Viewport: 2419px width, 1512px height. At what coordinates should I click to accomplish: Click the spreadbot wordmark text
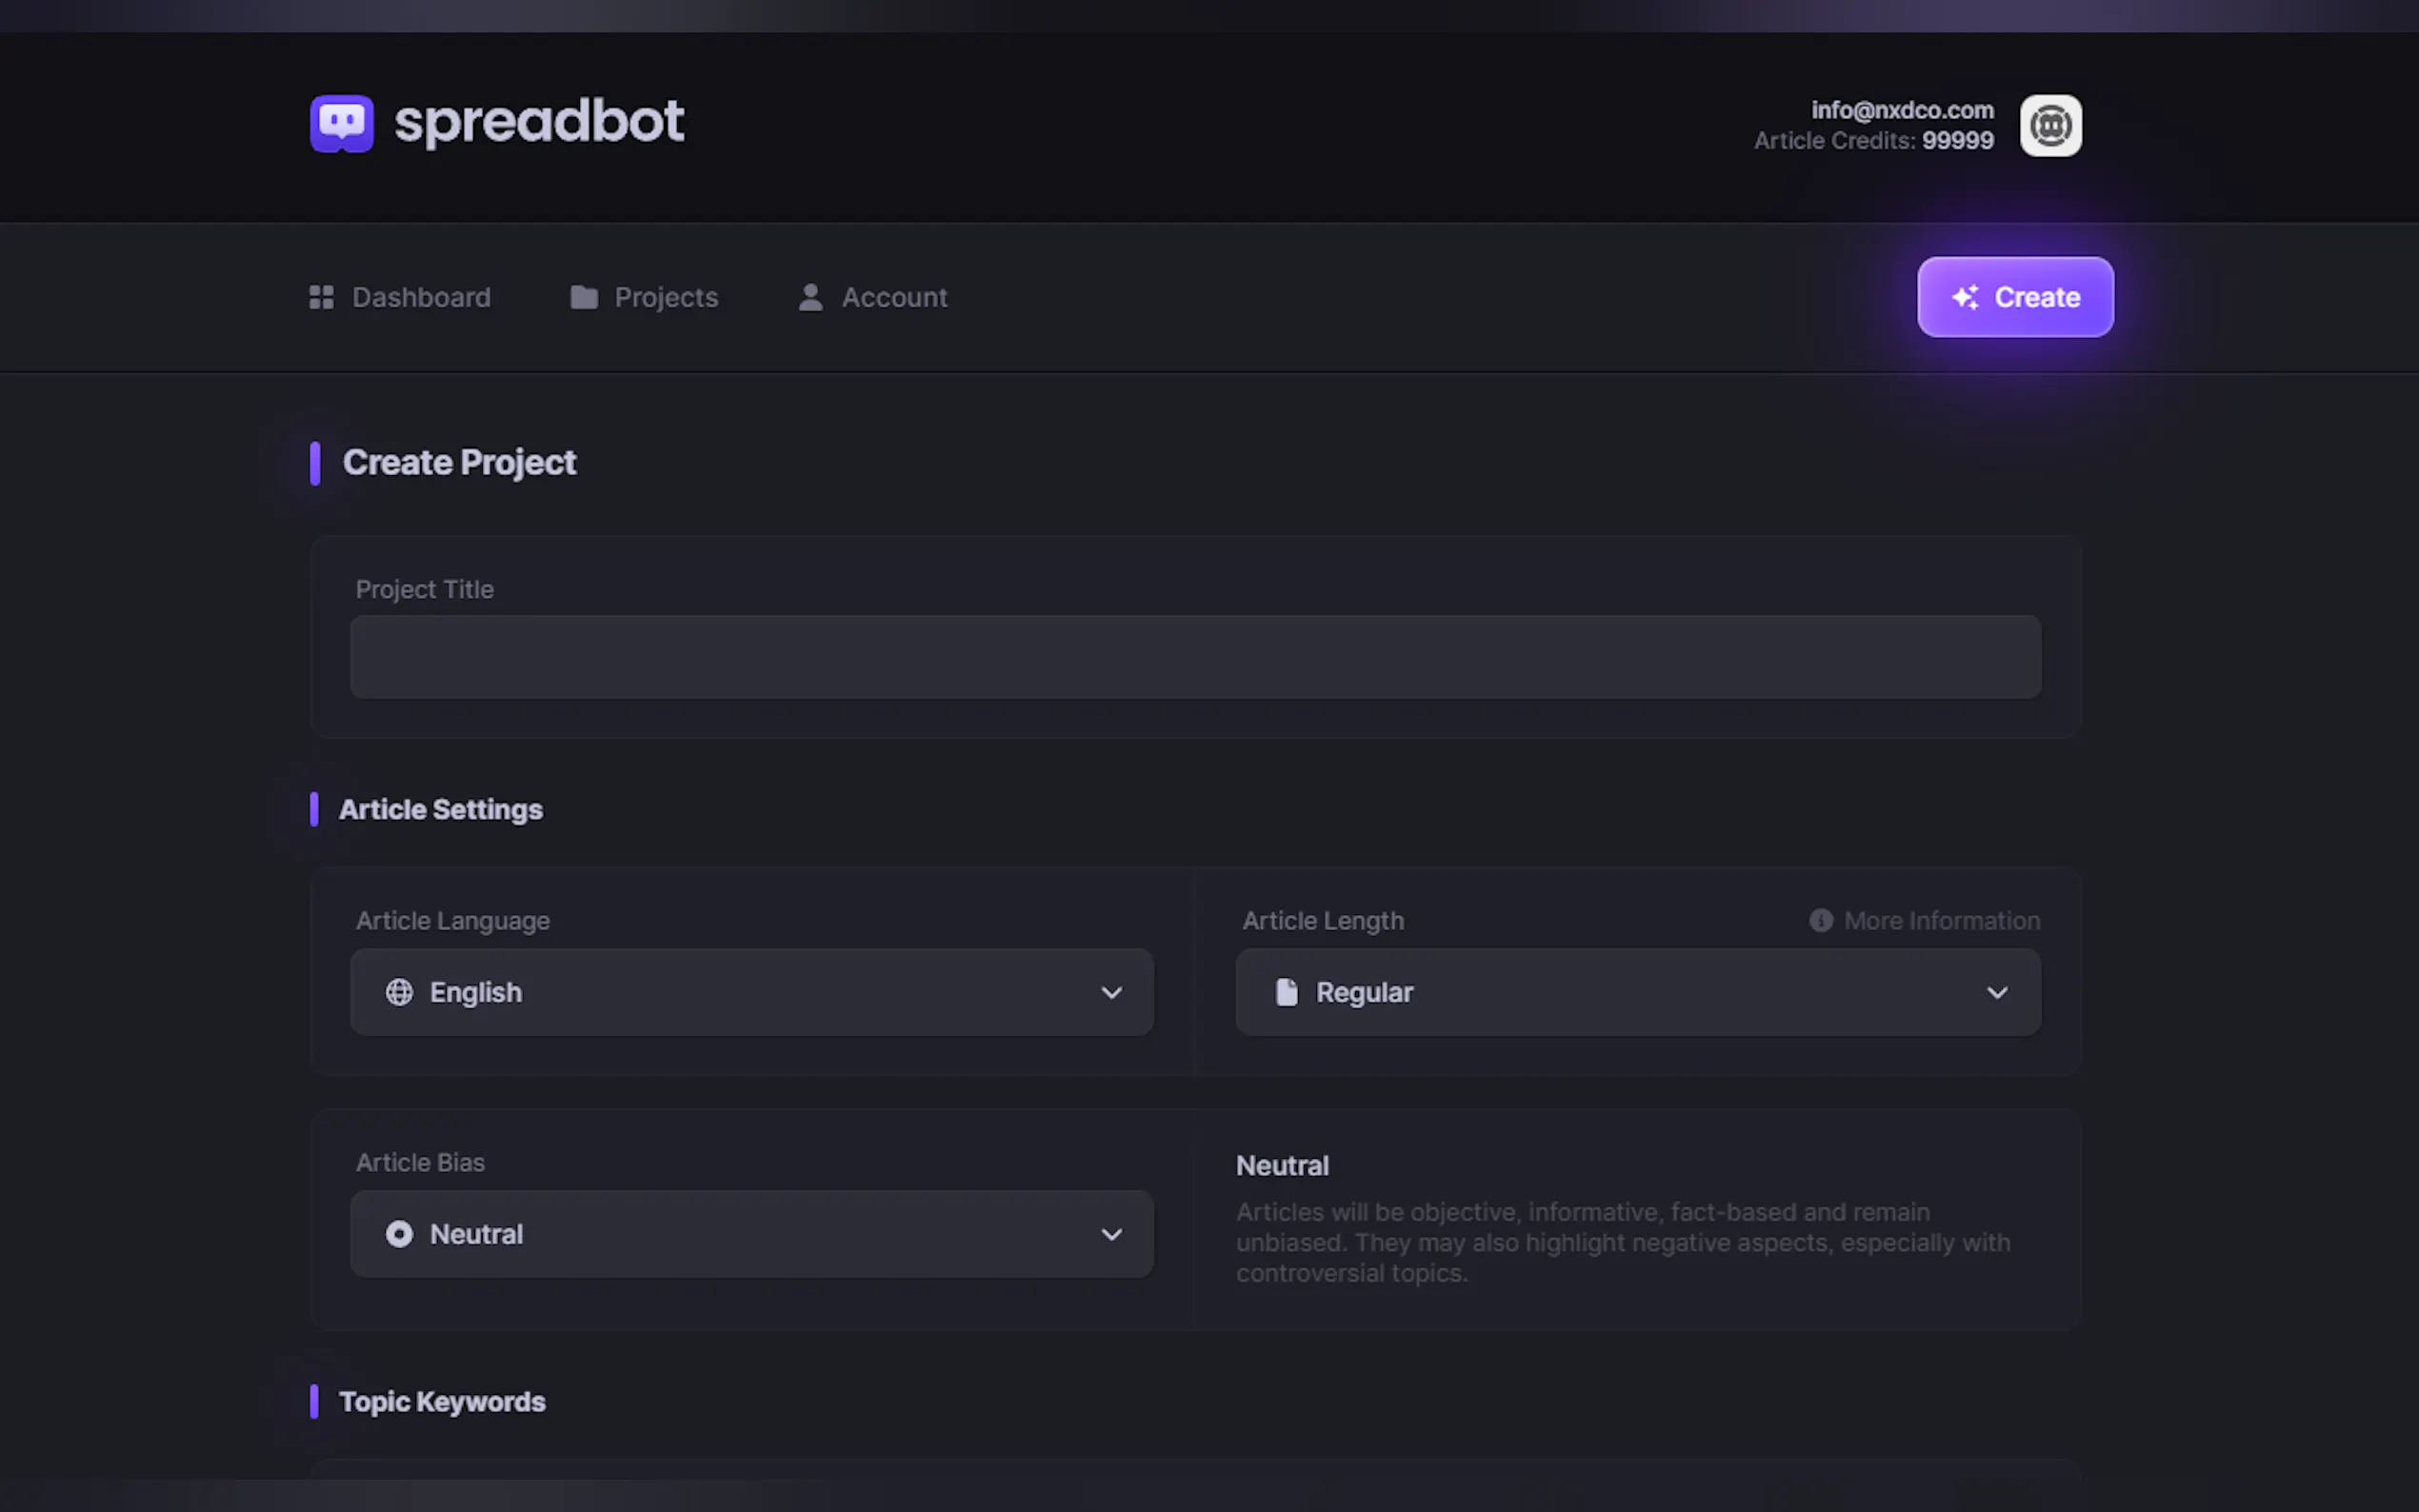coord(539,122)
